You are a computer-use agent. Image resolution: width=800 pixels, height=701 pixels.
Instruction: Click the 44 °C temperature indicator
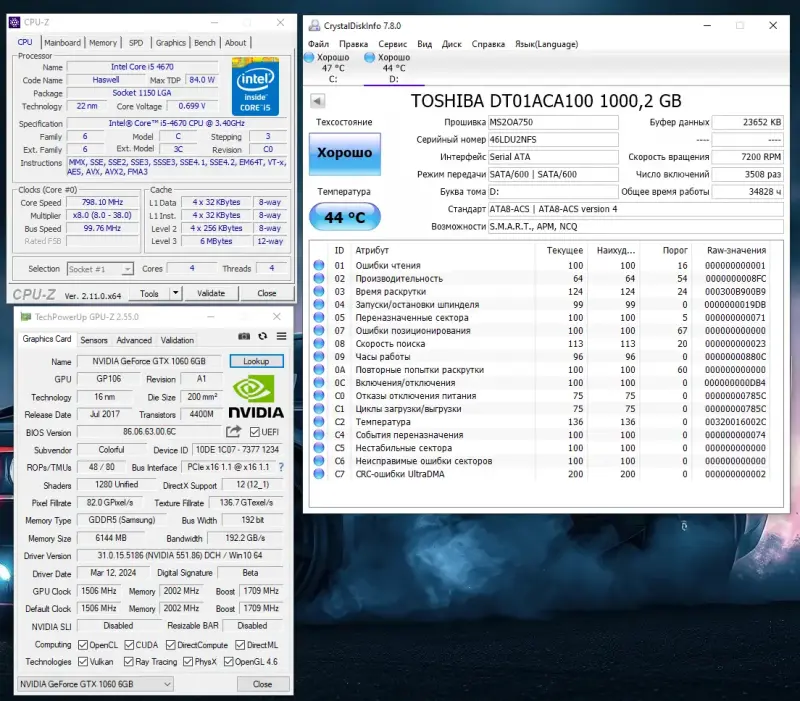[x=345, y=217]
